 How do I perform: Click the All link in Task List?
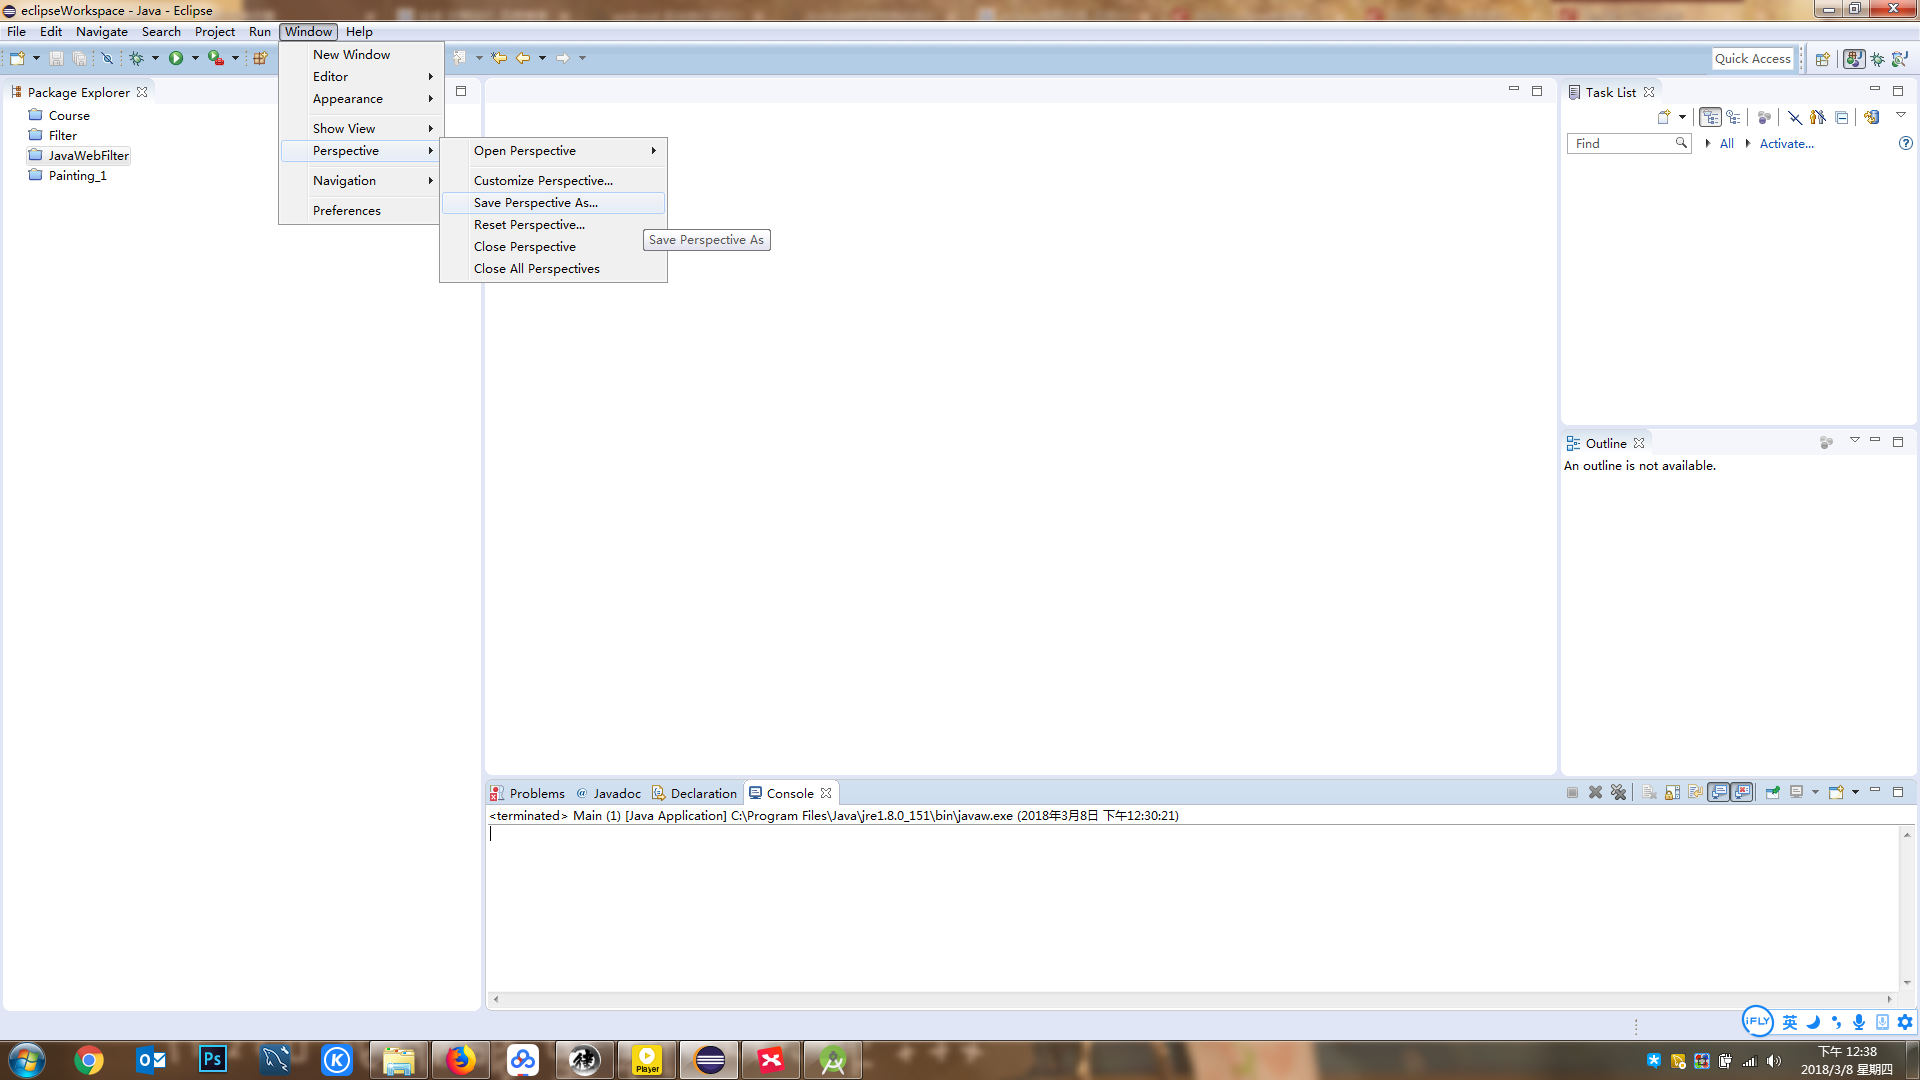coord(1726,143)
